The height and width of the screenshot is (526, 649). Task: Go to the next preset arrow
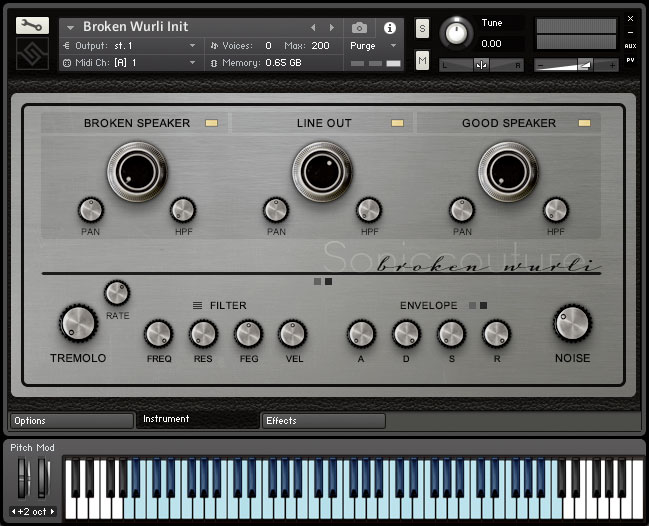[x=332, y=27]
